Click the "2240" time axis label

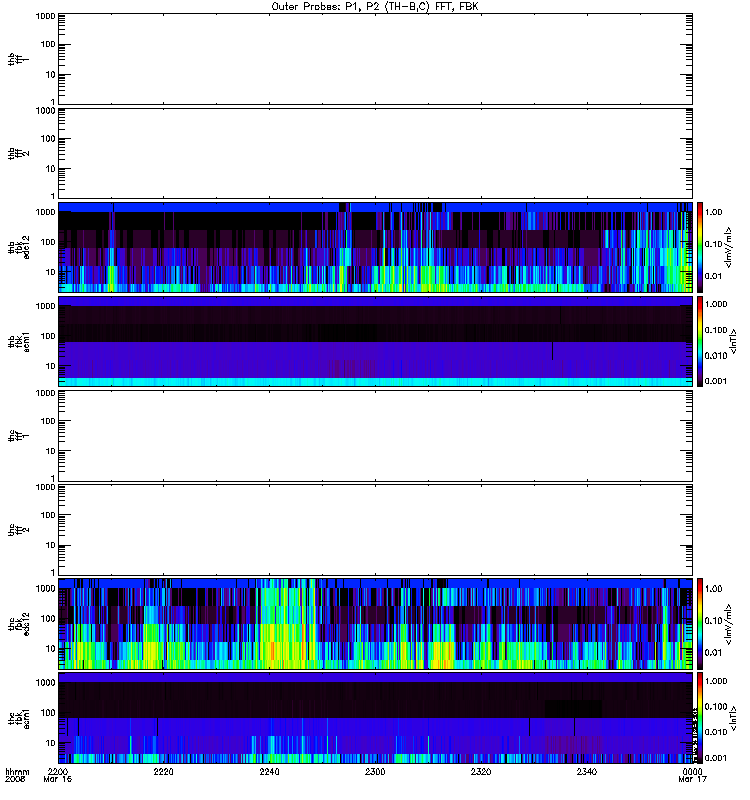pyautogui.click(x=269, y=771)
